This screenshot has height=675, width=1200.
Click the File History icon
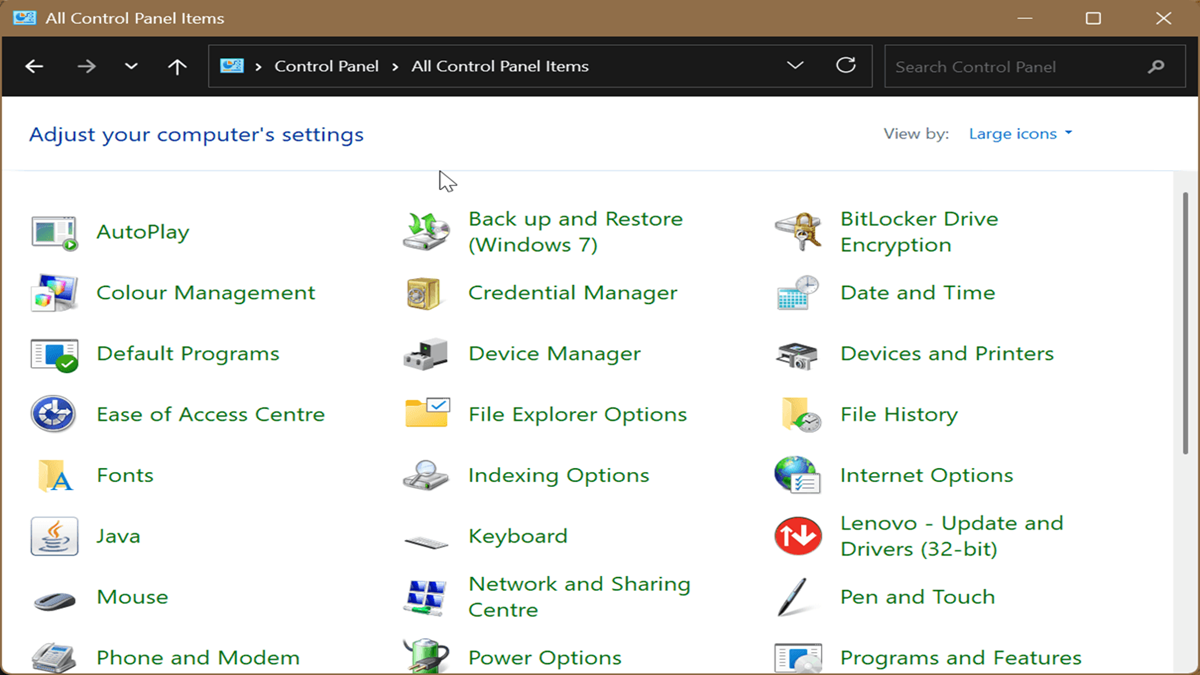(x=800, y=414)
